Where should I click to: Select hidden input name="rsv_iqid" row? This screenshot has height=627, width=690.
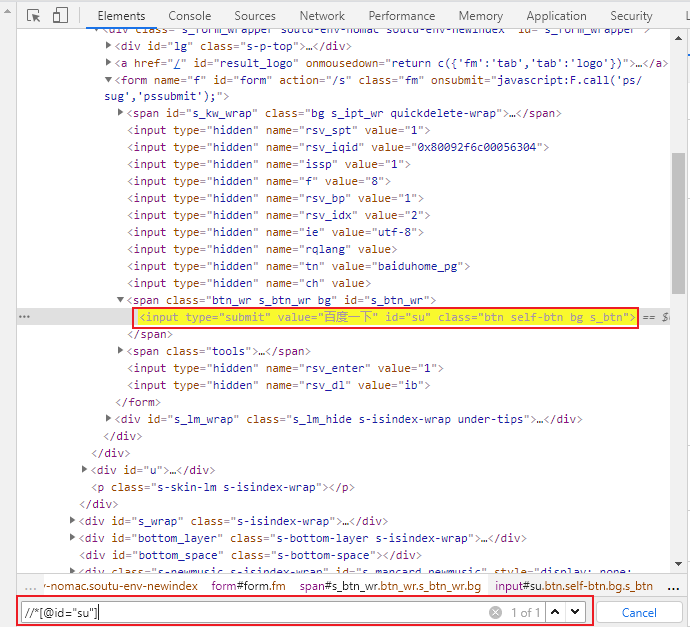tap(338, 147)
